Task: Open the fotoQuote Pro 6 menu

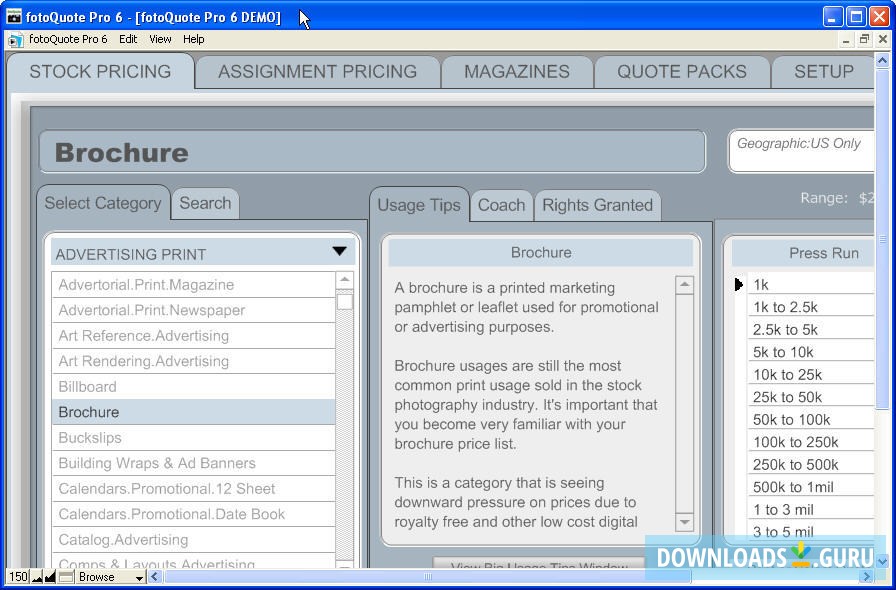Action: [68, 39]
